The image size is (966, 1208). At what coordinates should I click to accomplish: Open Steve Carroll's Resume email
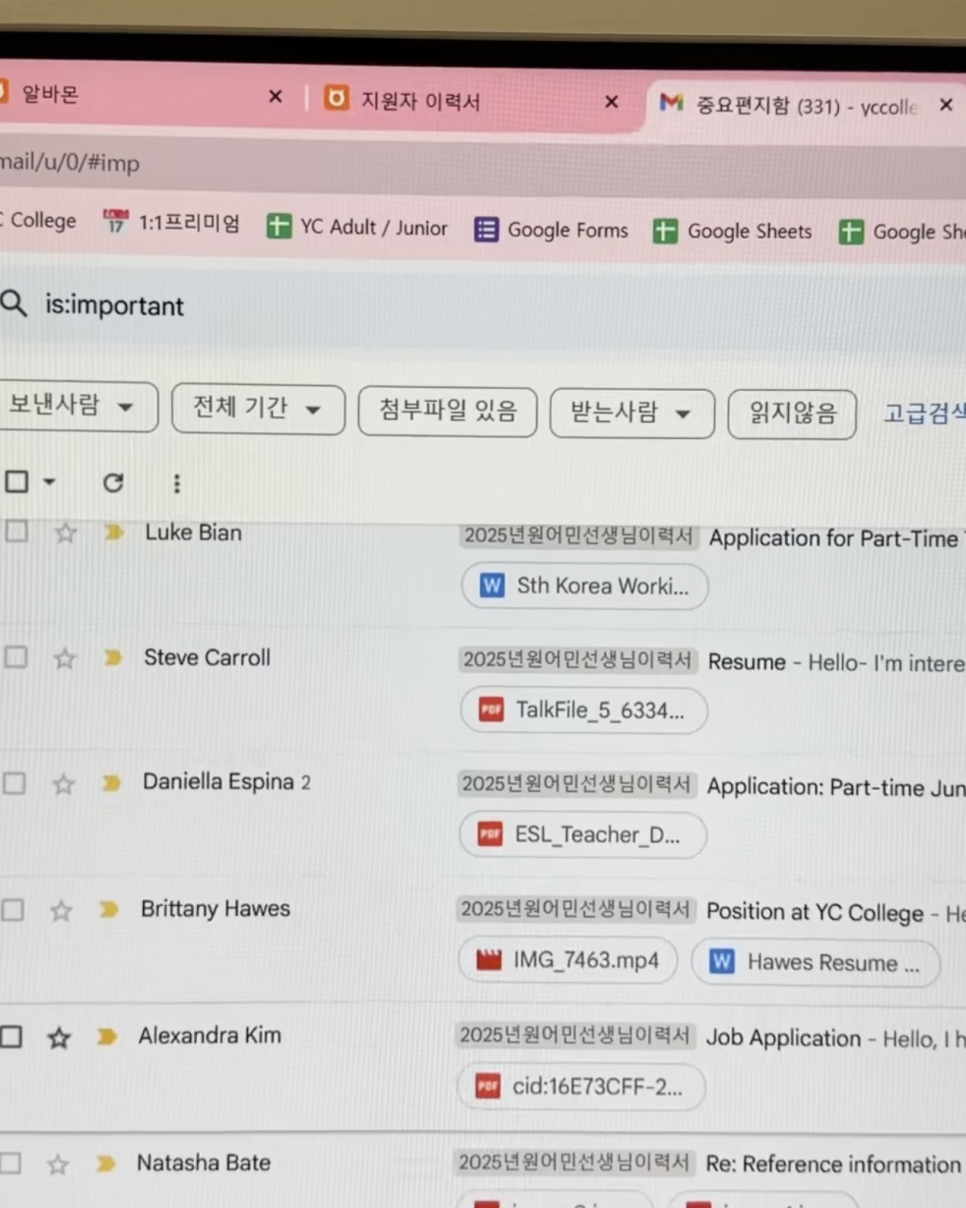coord(837,662)
